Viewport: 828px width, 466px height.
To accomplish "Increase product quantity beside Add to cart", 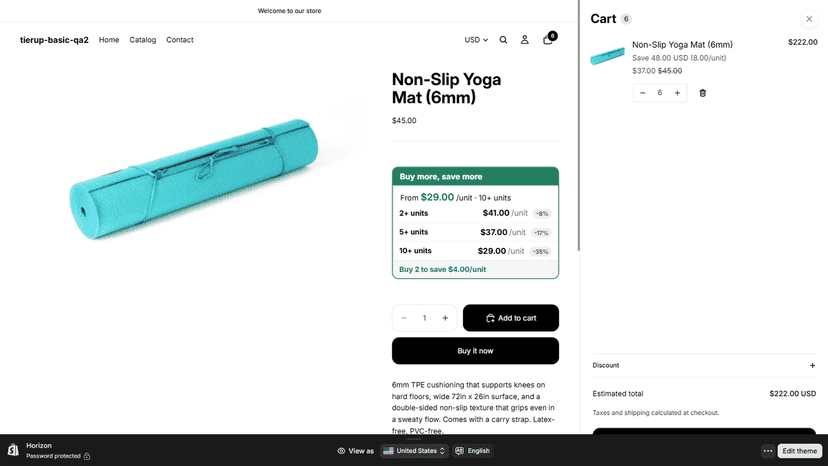I will pyautogui.click(x=445, y=318).
